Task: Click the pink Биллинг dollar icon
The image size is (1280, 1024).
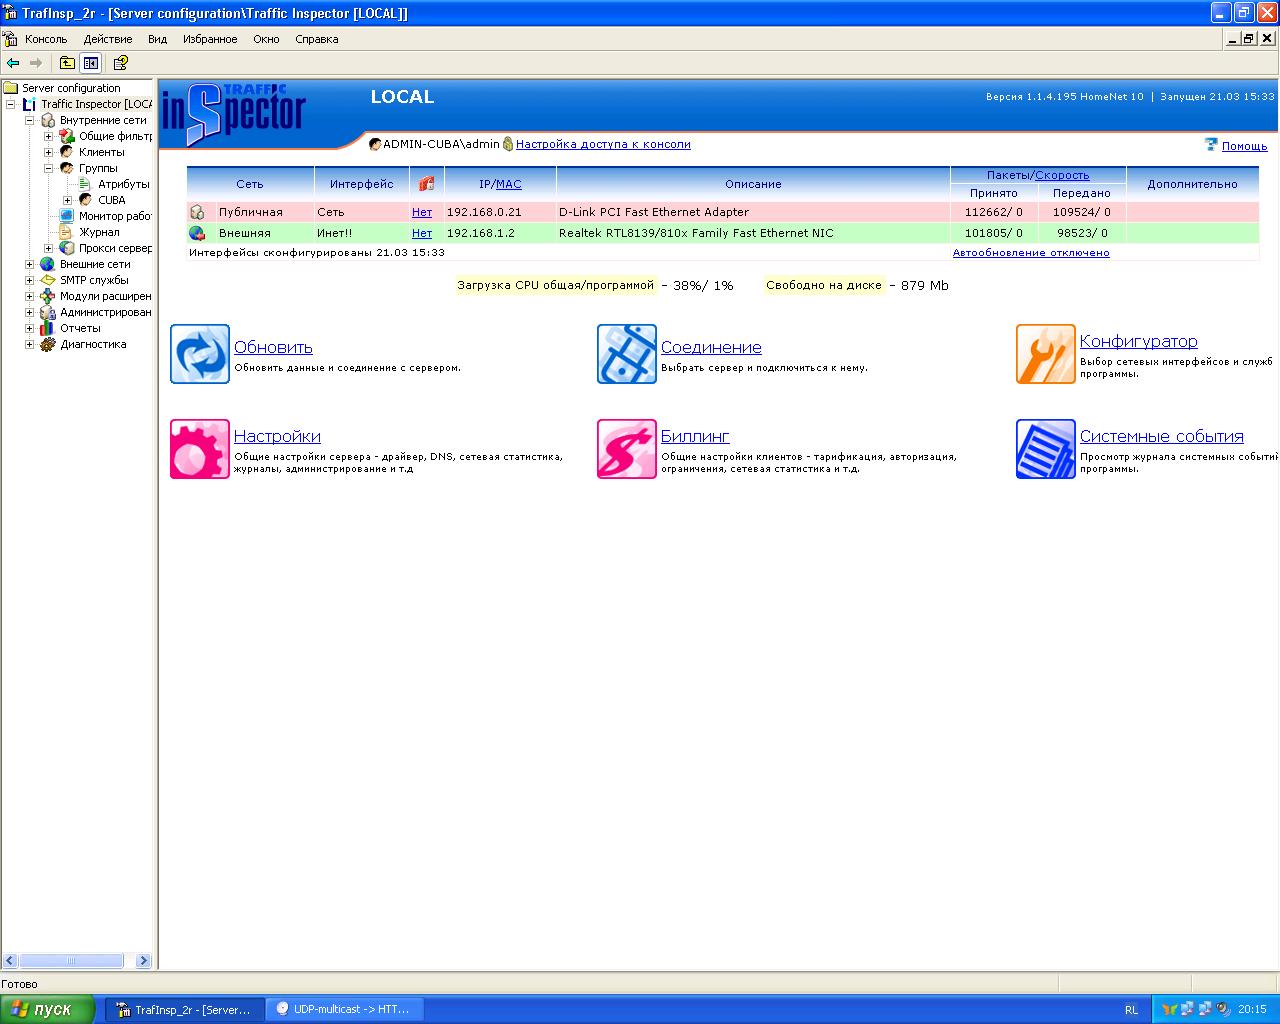Action: pyautogui.click(x=627, y=449)
